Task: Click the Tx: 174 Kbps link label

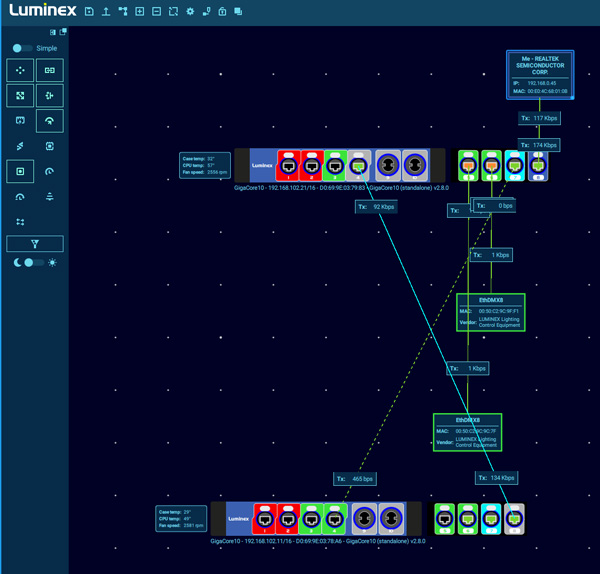Action: (539, 145)
